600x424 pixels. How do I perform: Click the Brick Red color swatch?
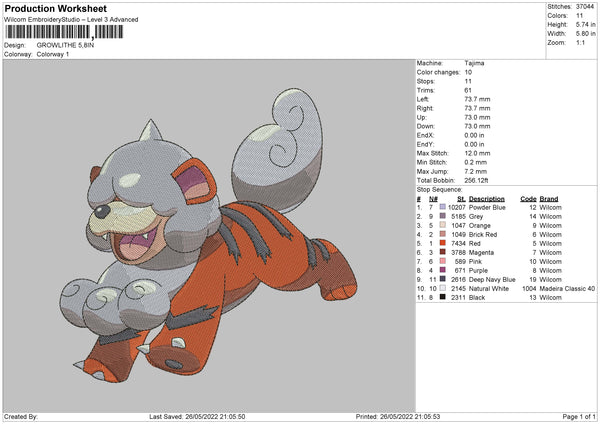(443, 234)
